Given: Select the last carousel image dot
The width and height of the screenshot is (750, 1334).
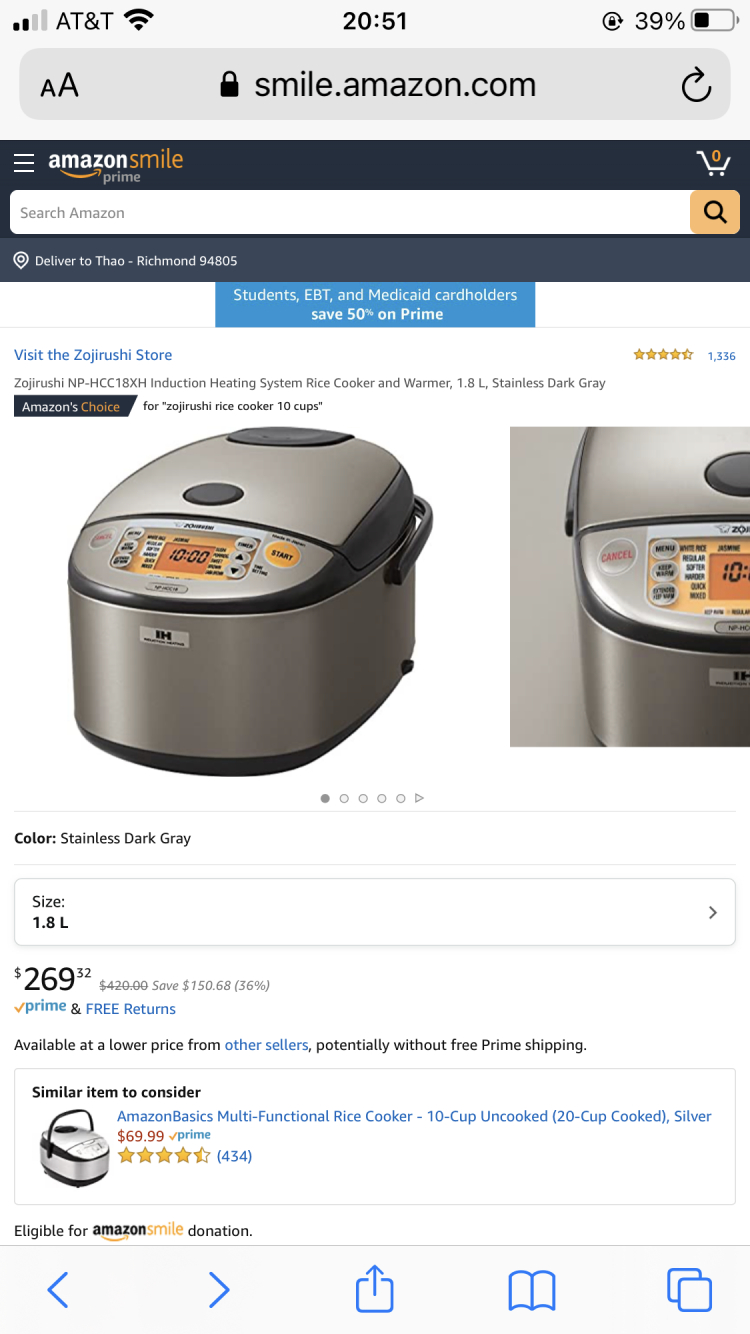Looking at the screenshot, I should point(400,798).
